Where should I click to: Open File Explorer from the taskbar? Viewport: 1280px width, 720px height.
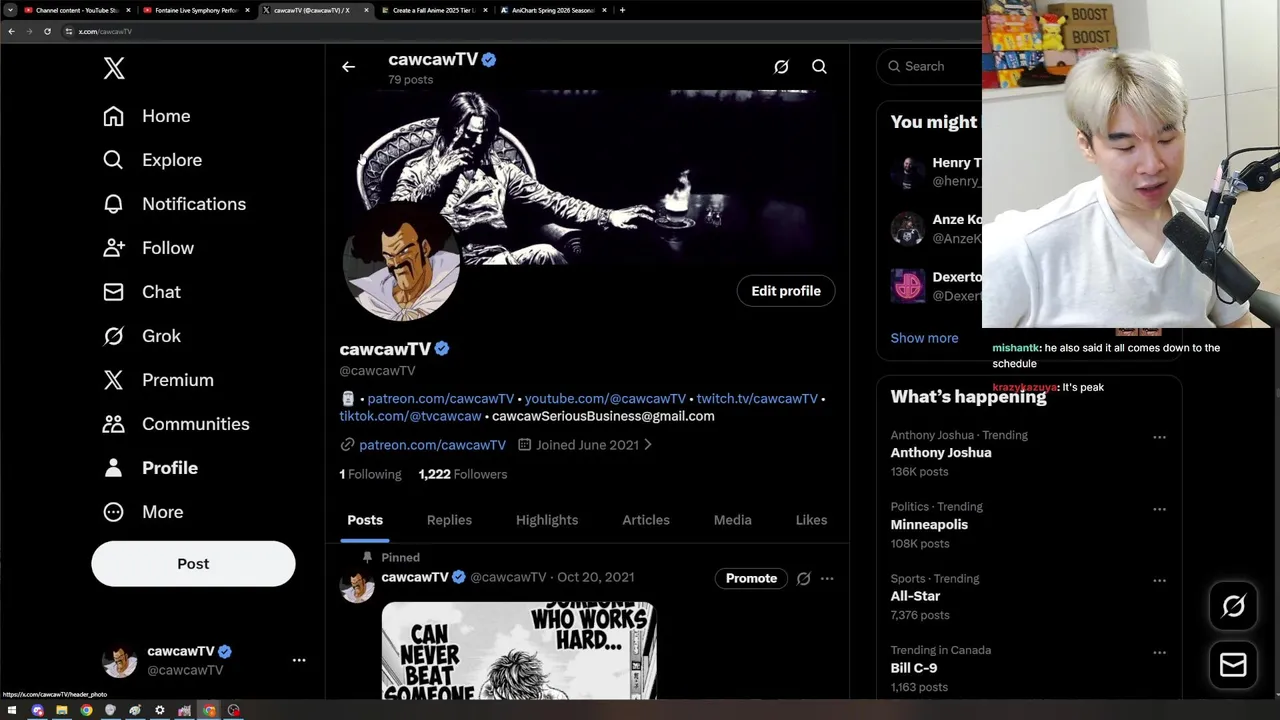click(62, 711)
